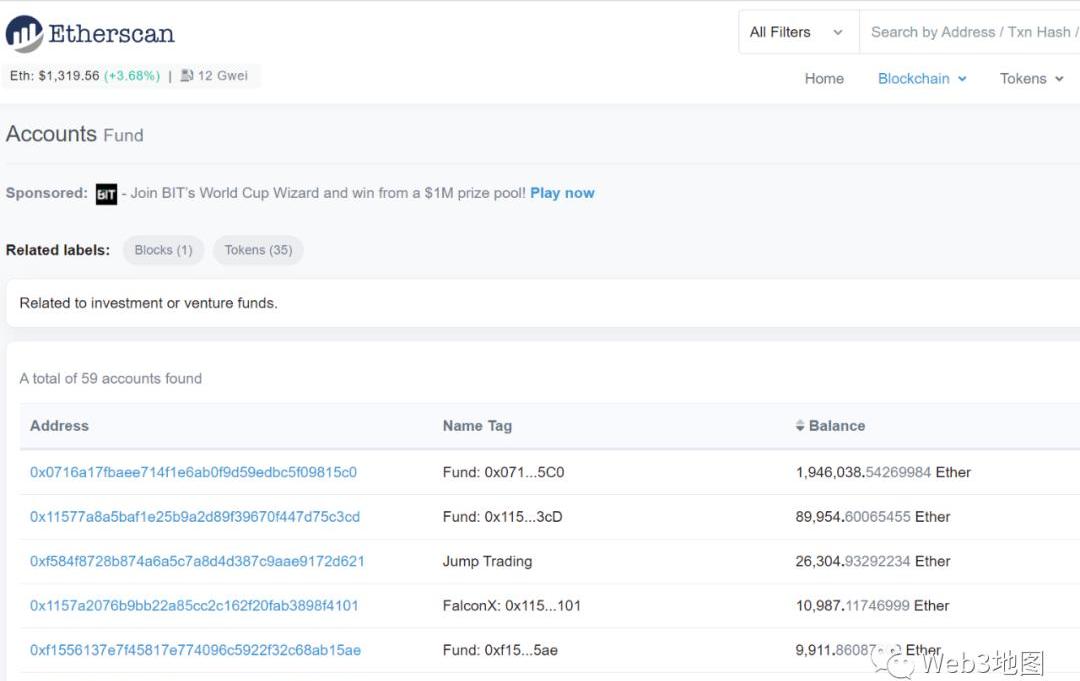Open the FalconX address 0x1157a2076b9b...
This screenshot has width=1080, height=681.
pos(194,605)
